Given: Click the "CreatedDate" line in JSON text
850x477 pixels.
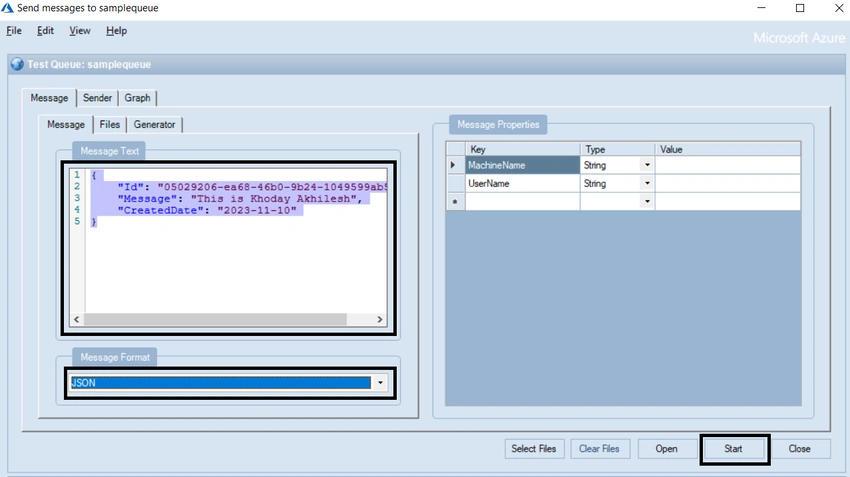Looking at the screenshot, I should pyautogui.click(x=207, y=210).
